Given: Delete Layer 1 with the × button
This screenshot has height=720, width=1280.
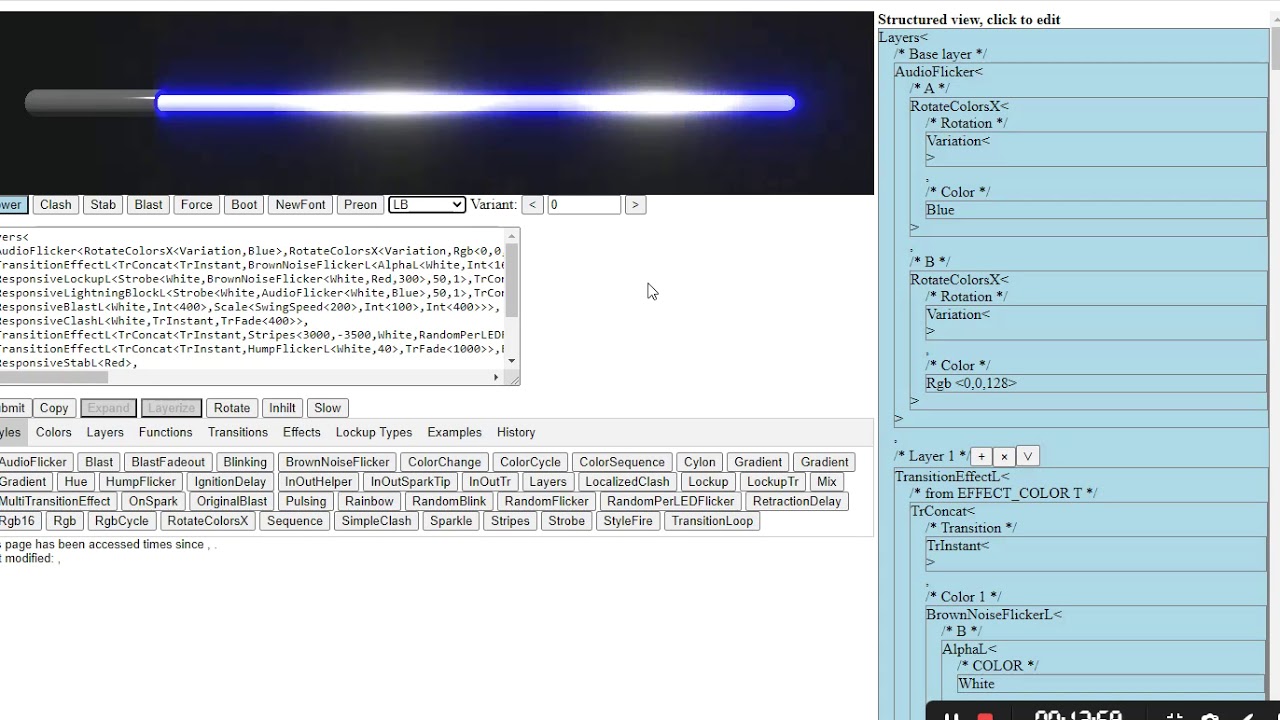Looking at the screenshot, I should 1004,456.
